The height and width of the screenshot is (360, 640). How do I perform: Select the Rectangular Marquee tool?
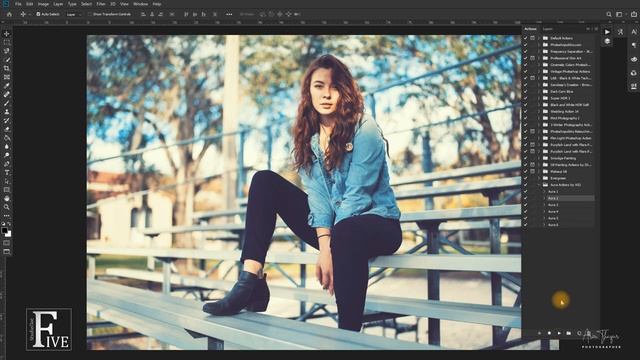[7, 42]
